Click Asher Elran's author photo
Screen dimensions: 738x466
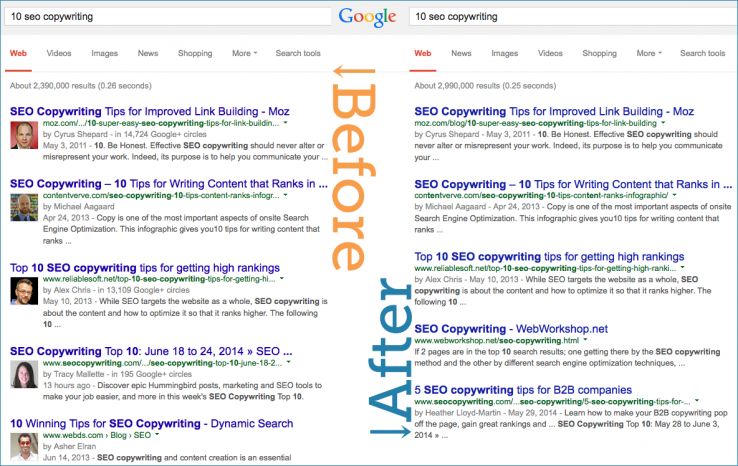pos(24,446)
